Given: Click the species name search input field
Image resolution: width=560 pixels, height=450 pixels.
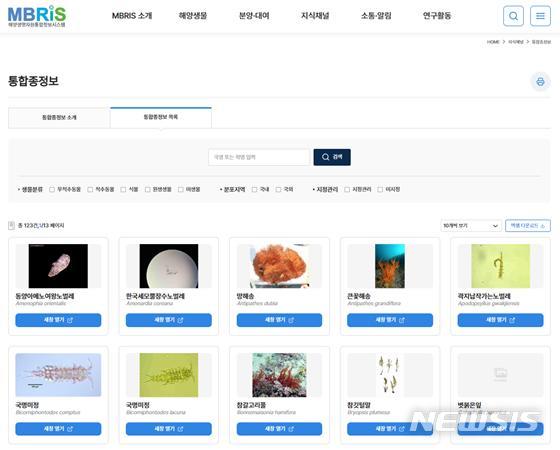Looking at the screenshot, I should click(259, 157).
